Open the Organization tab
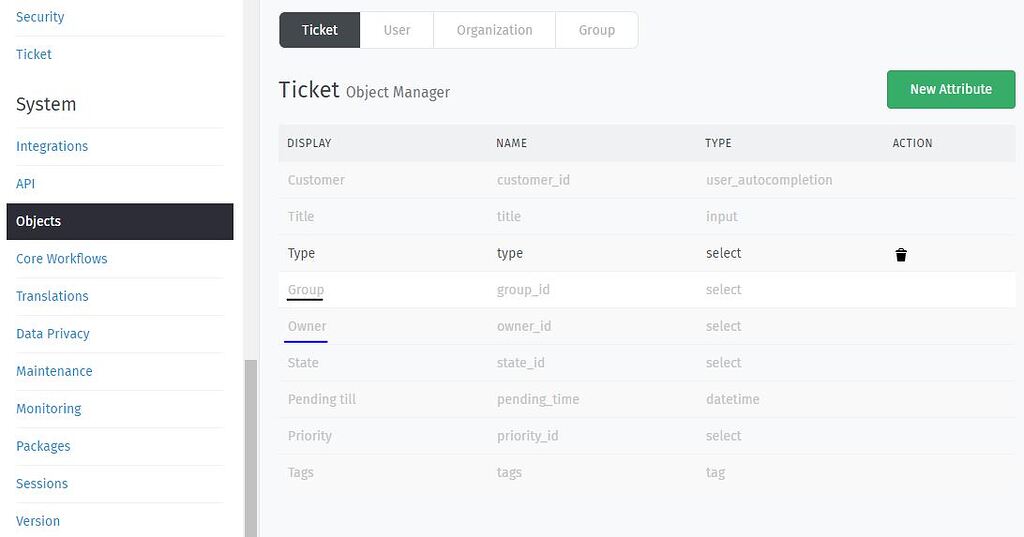The image size is (1024, 537). pyautogui.click(x=494, y=30)
